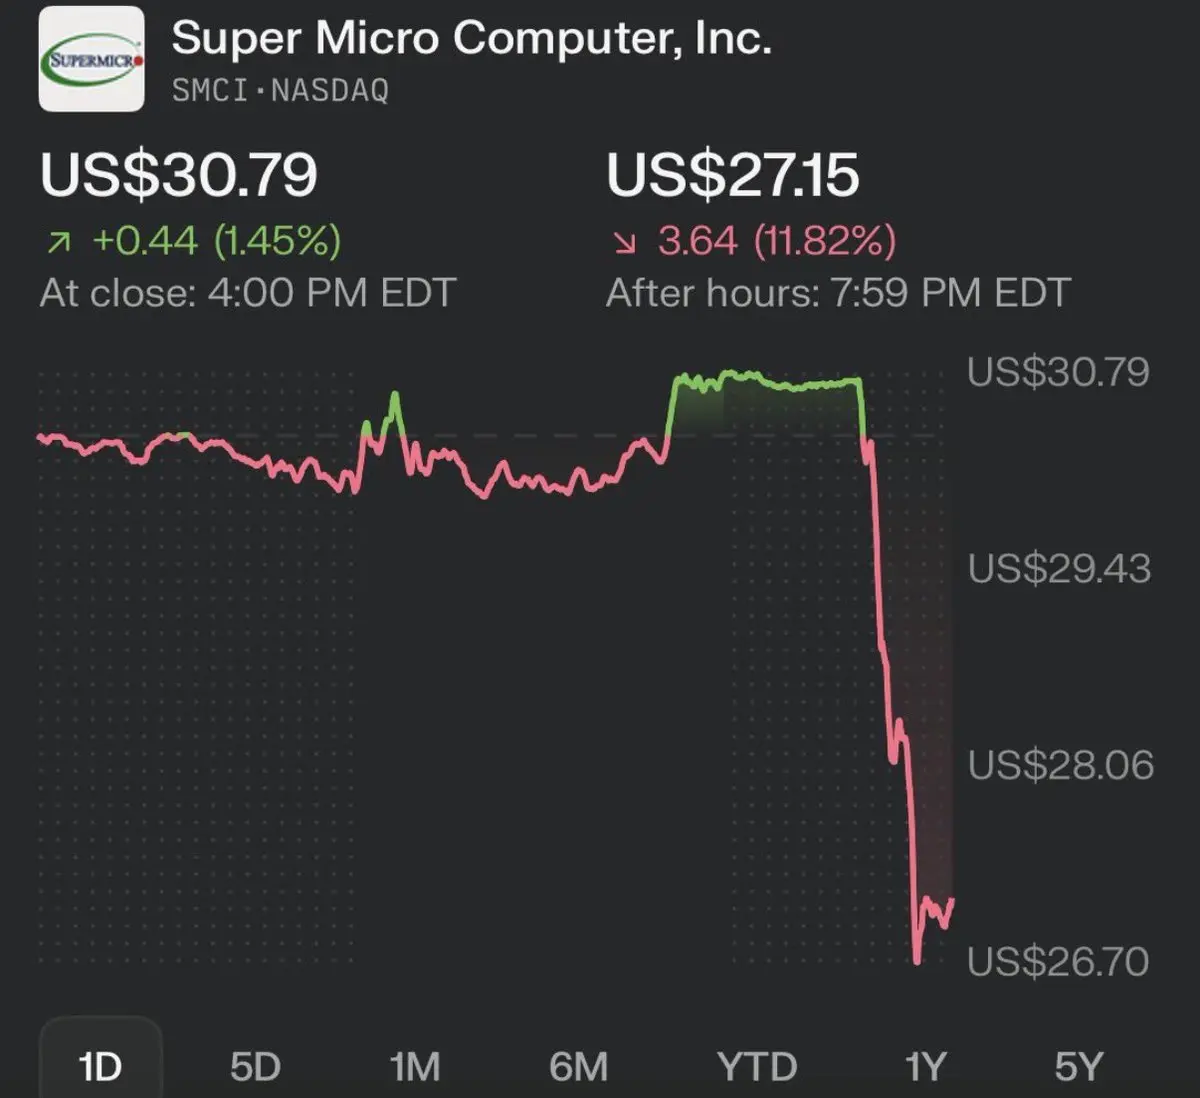The image size is (1200, 1098).
Task: Click the Super Micro Computer, Inc. title
Action: [471, 39]
